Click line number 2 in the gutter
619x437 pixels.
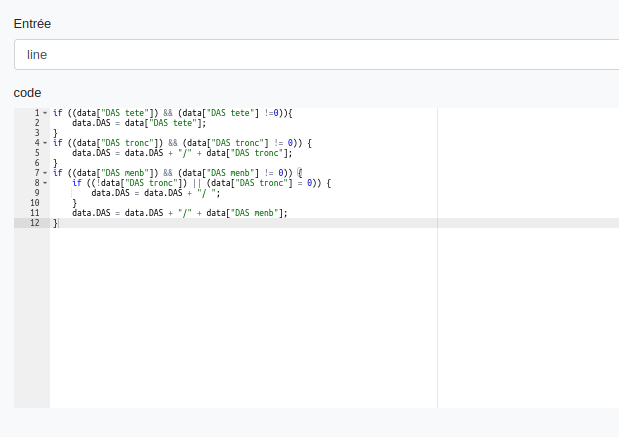36,123
